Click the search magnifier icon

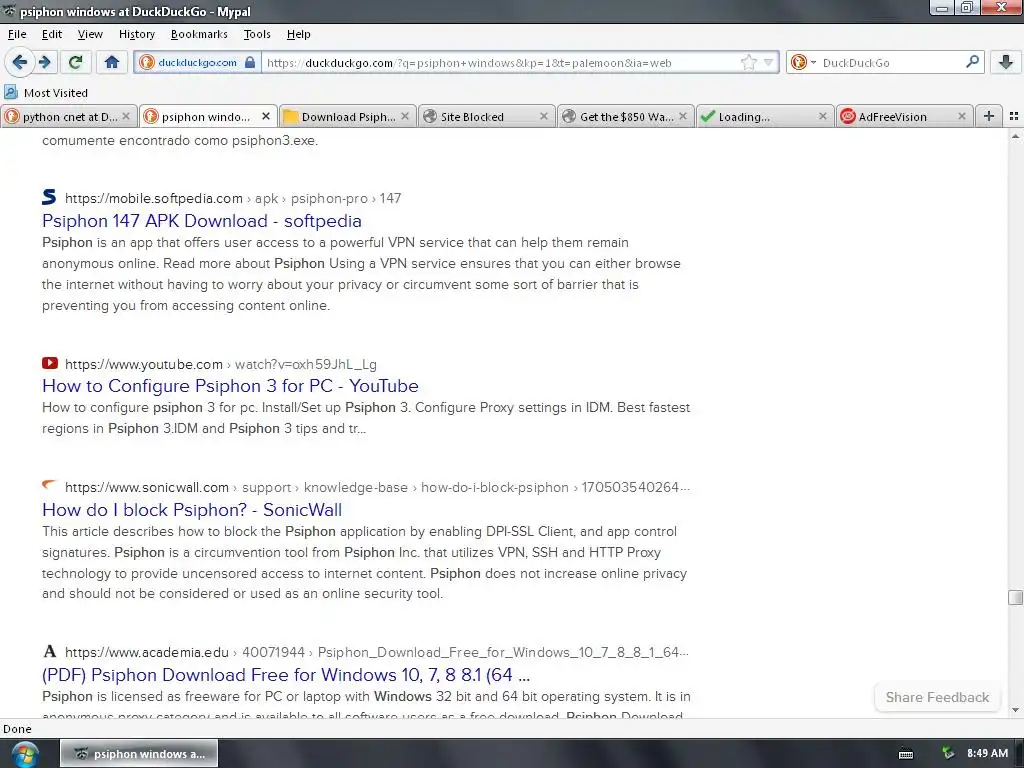click(x=972, y=62)
